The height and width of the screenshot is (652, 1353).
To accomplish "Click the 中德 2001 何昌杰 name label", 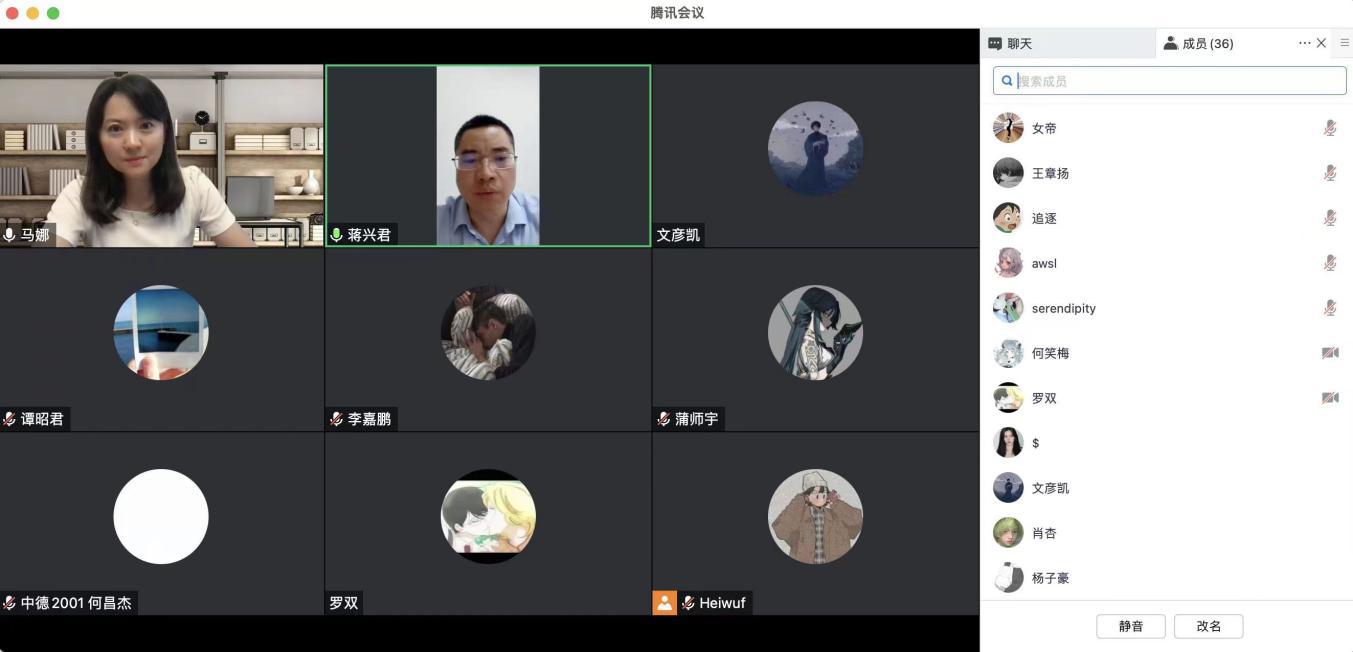I will [76, 603].
